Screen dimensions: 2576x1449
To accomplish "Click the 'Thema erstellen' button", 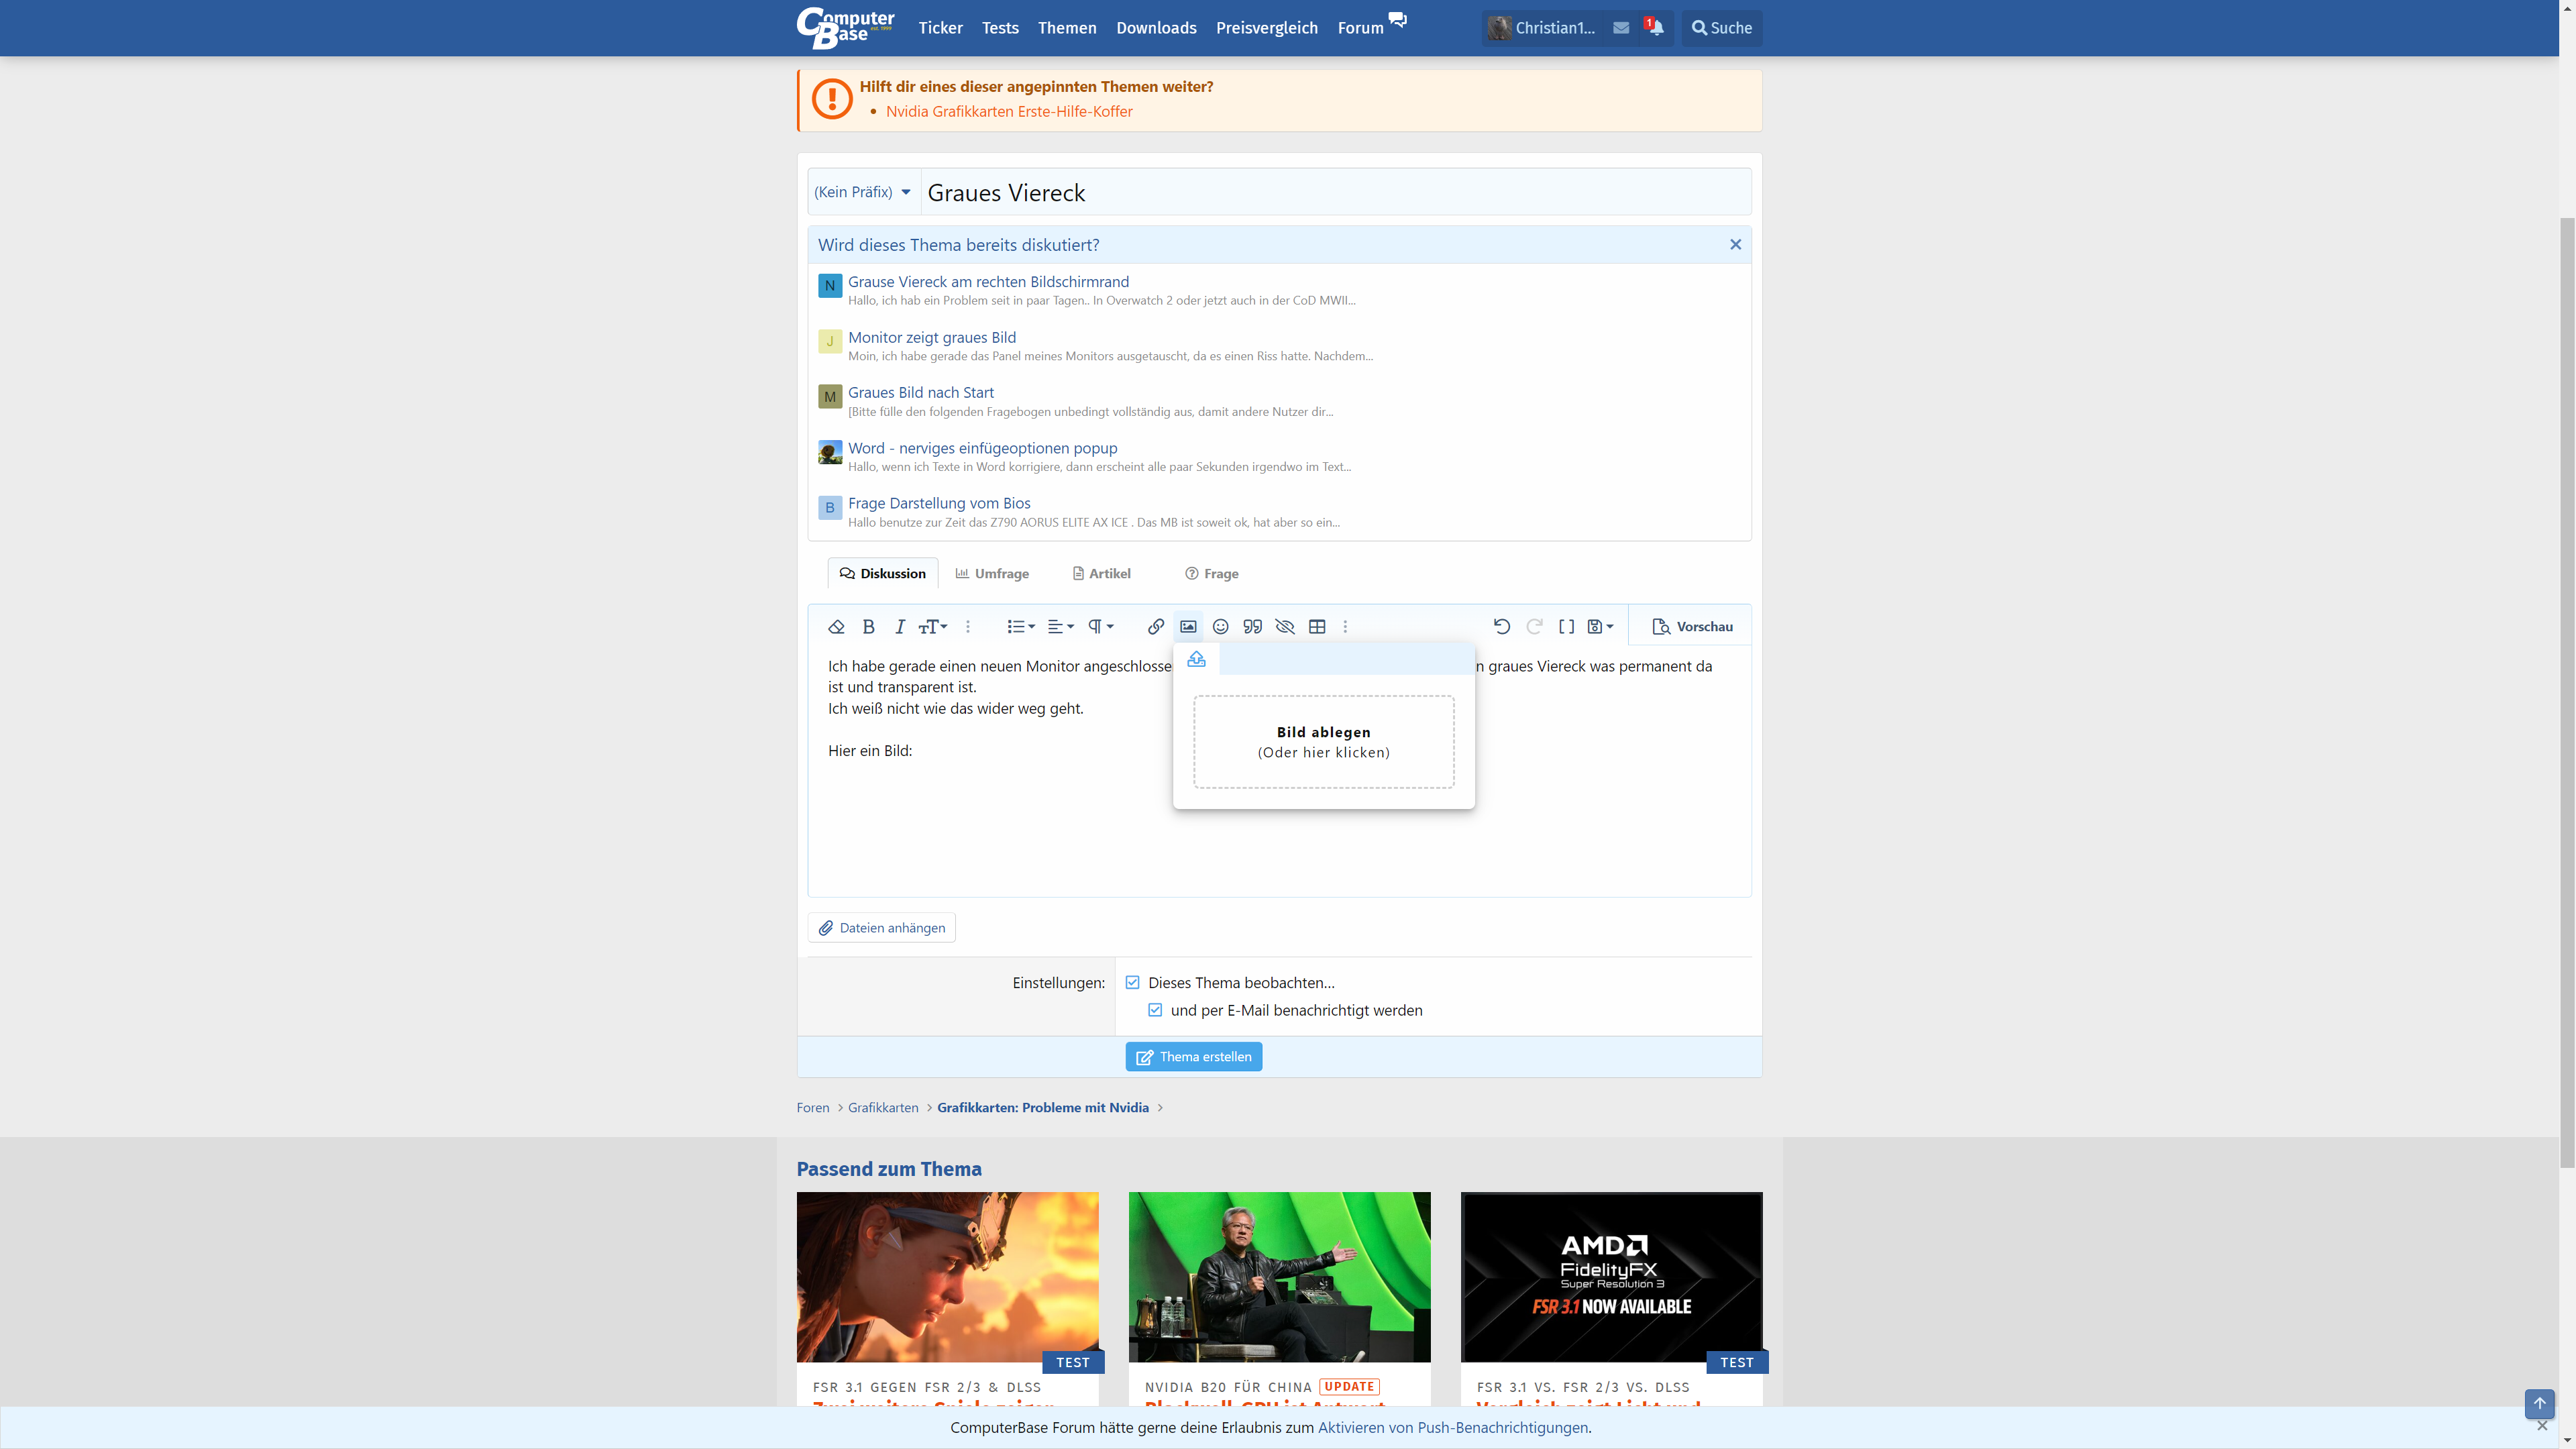I will (x=1193, y=1056).
